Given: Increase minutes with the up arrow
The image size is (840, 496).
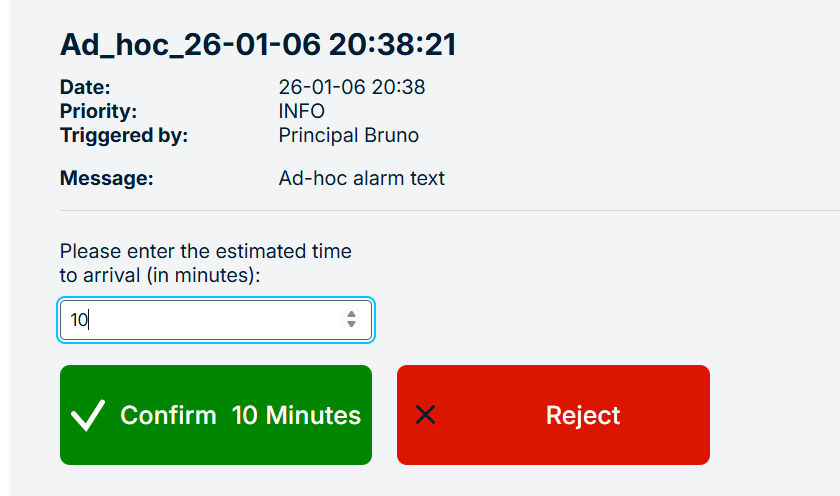Looking at the screenshot, I should (x=351, y=315).
